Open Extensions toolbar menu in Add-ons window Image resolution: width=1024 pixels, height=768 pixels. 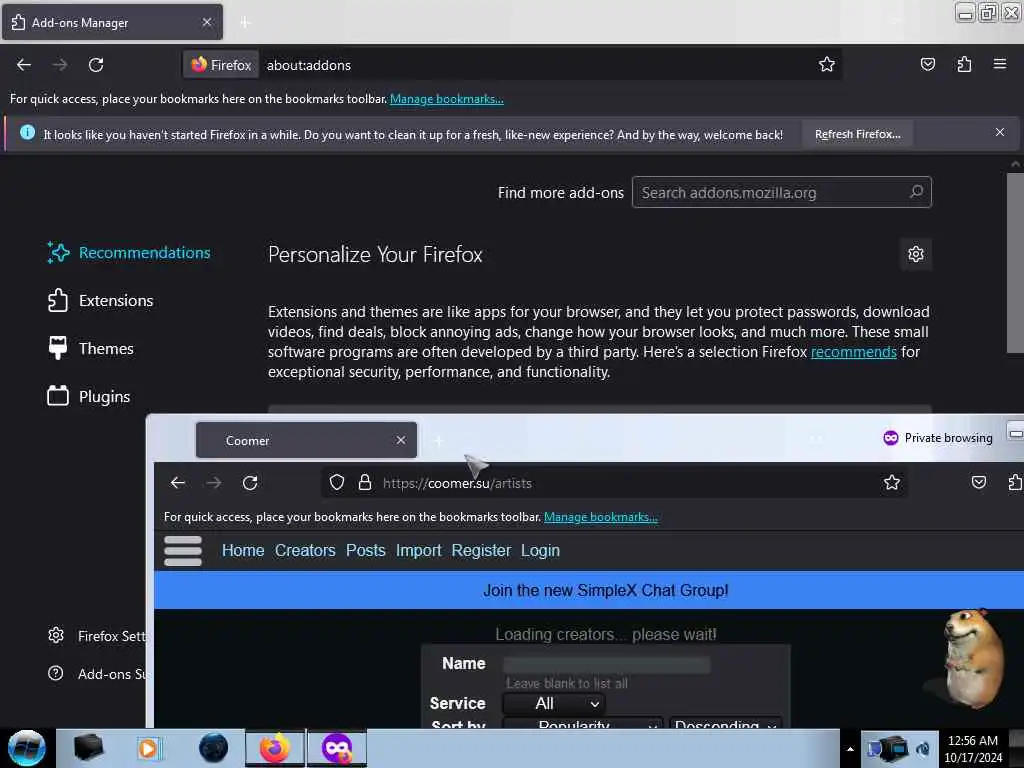(x=964, y=64)
